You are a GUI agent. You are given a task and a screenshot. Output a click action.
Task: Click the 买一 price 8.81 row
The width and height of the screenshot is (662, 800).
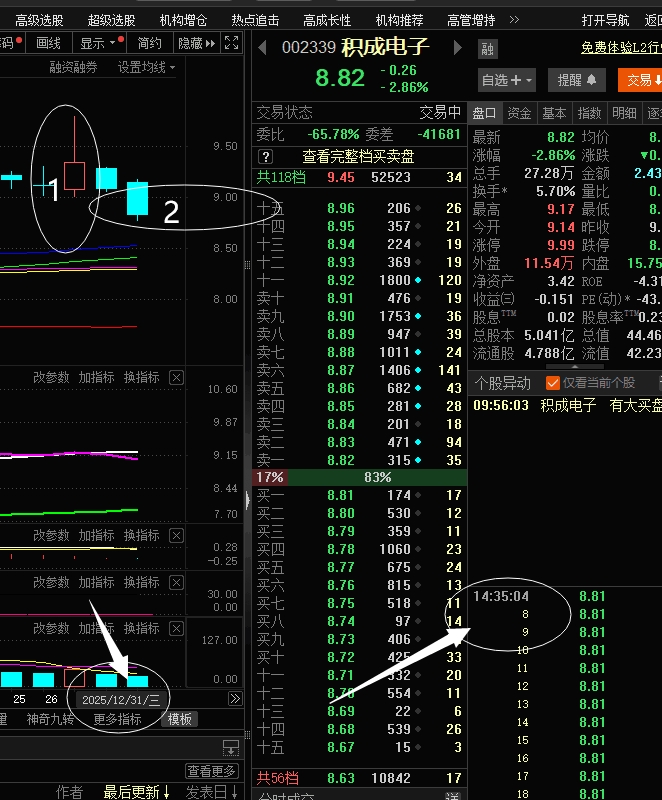pyautogui.click(x=360, y=495)
